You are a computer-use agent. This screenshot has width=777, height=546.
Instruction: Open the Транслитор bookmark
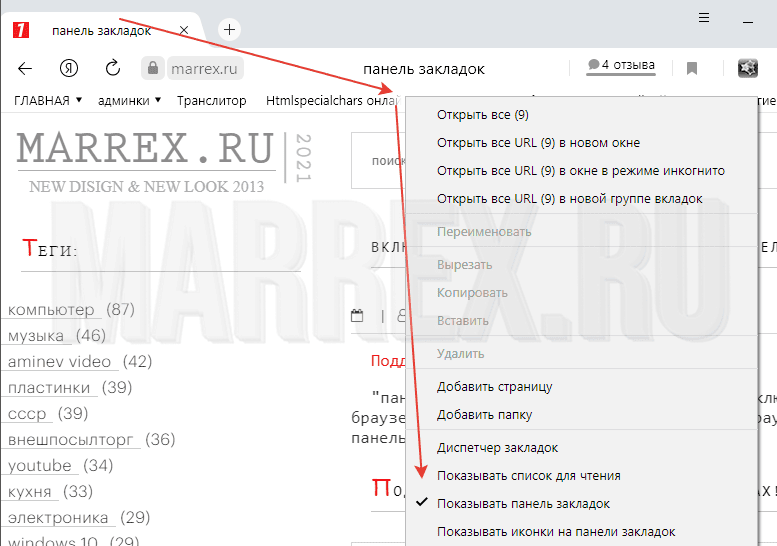[212, 101]
